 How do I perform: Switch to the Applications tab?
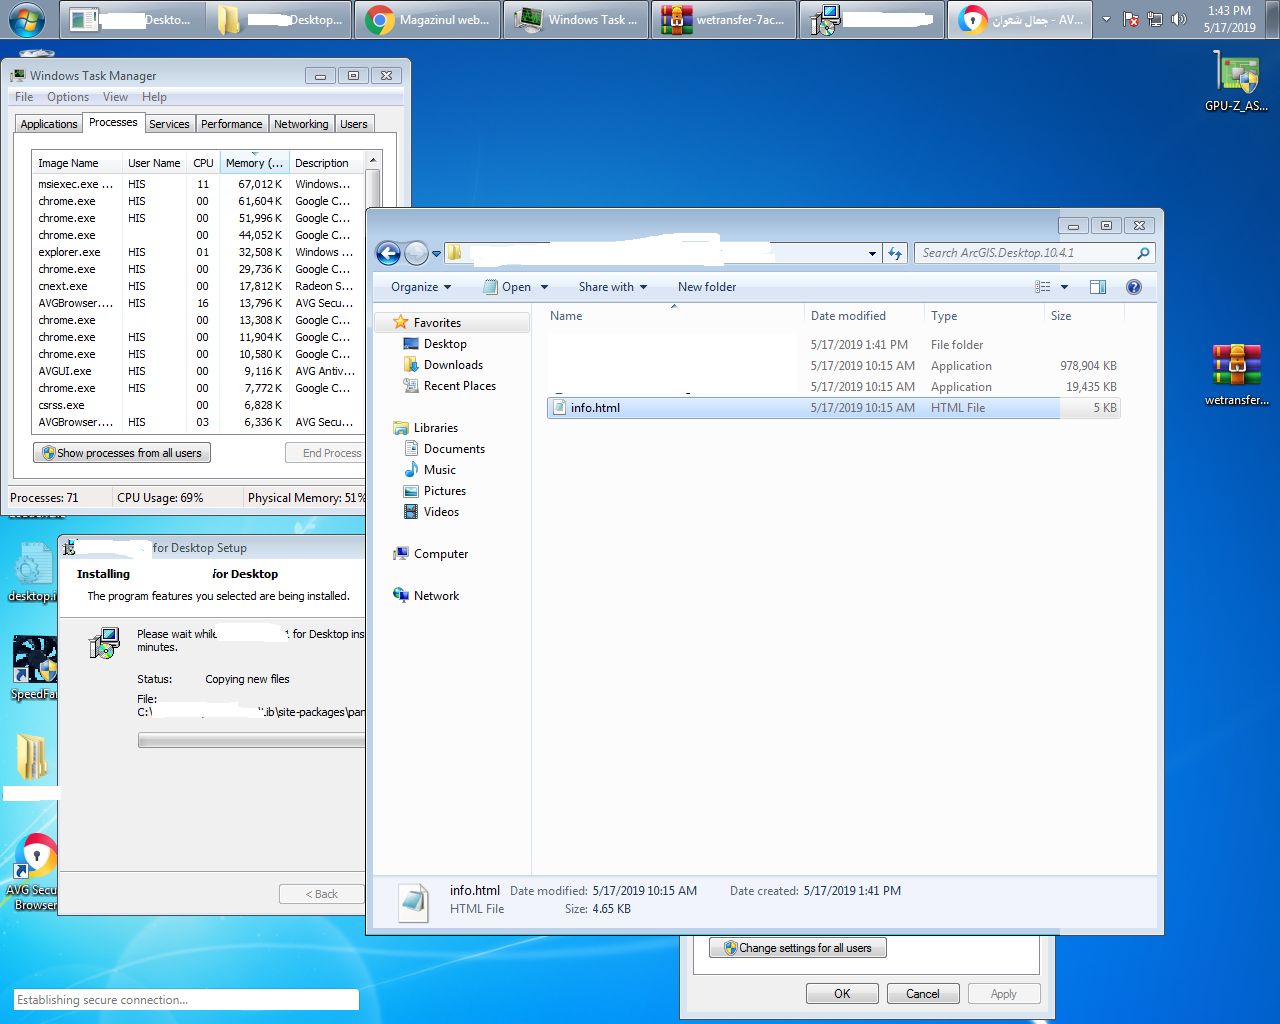click(x=49, y=124)
